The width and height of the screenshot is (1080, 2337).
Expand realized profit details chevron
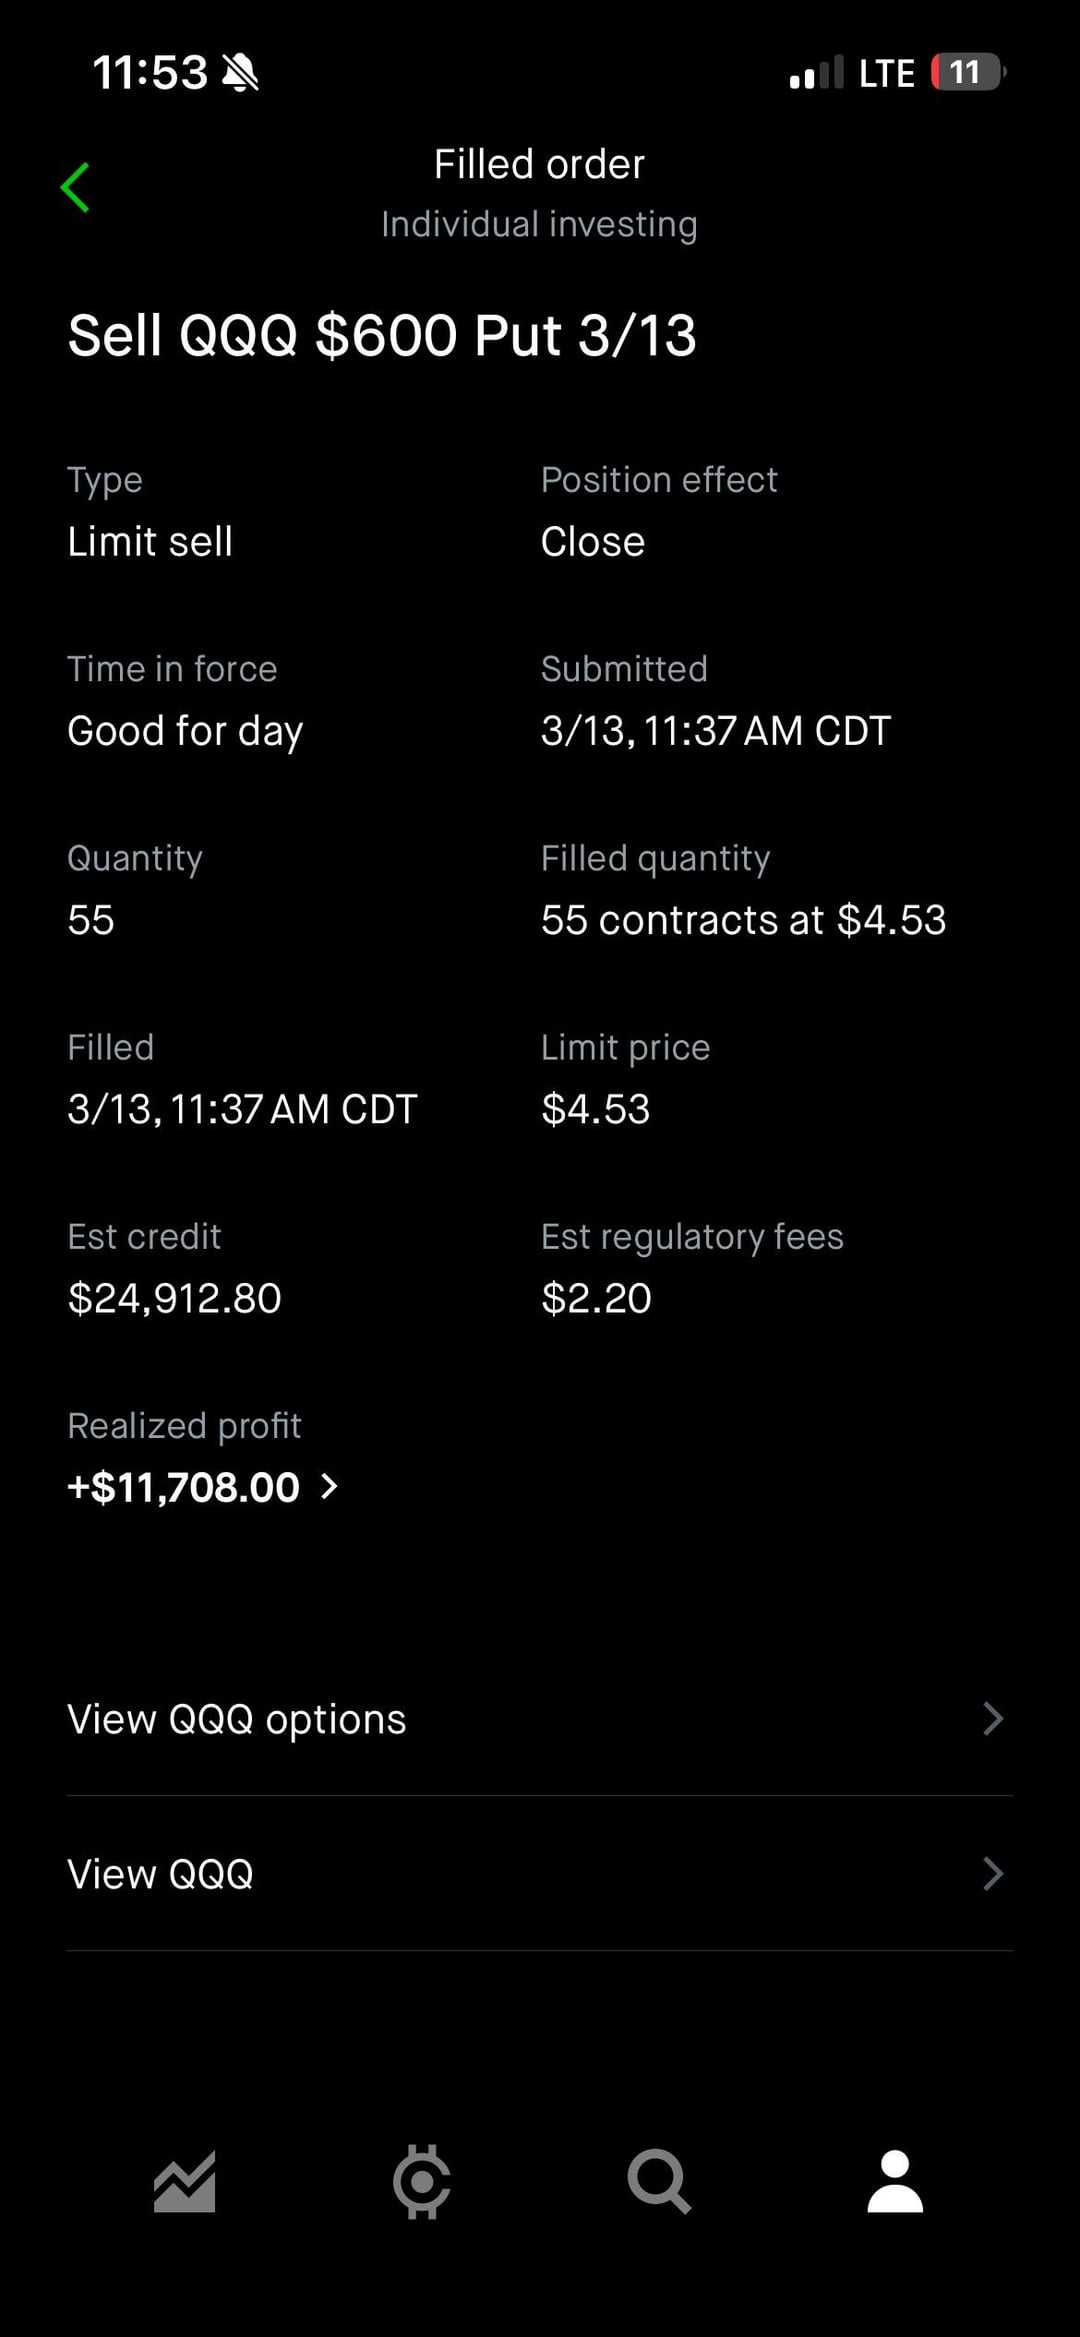[329, 1487]
